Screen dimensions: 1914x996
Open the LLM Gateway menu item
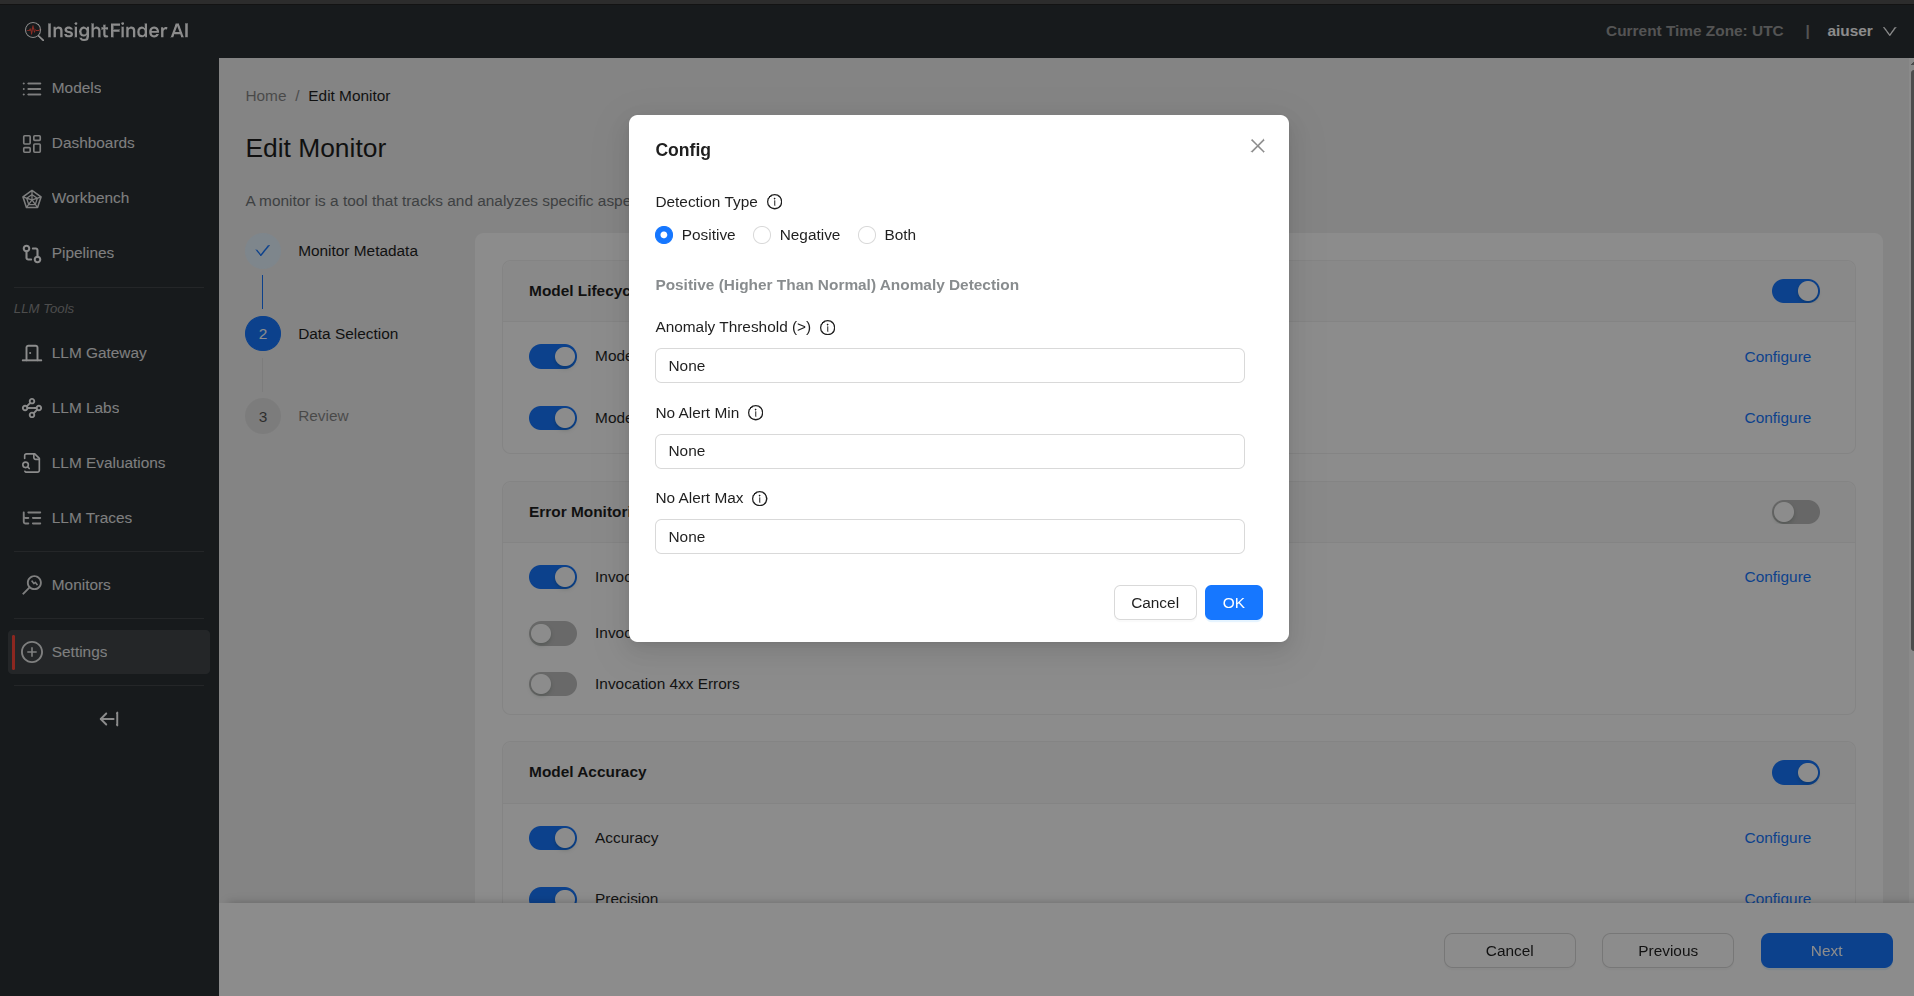click(98, 353)
